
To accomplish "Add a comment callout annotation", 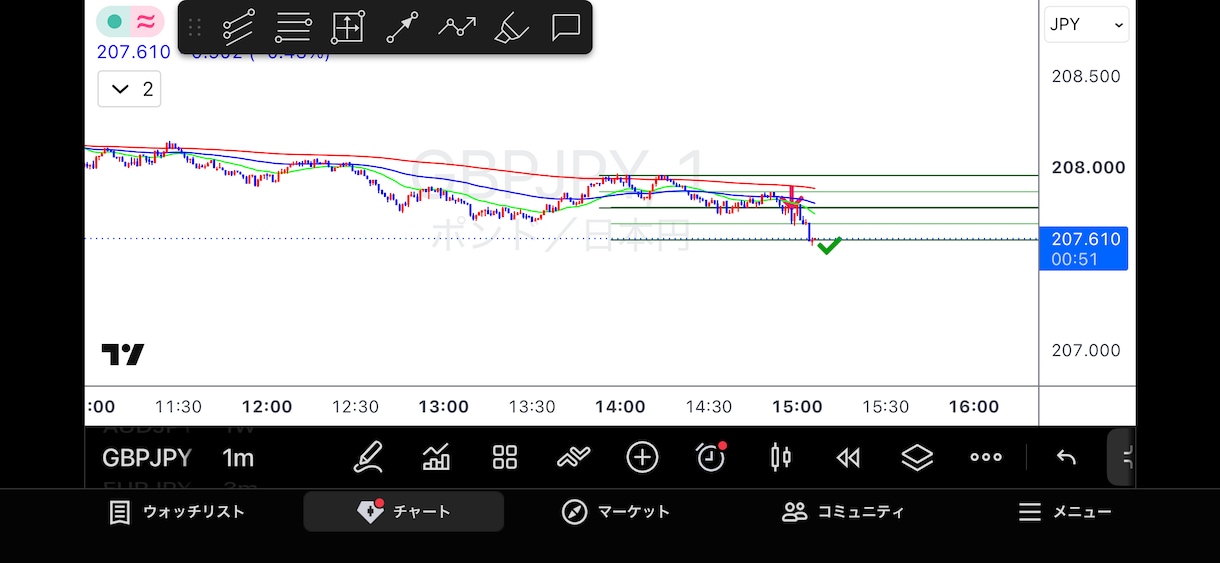I will 566,27.
